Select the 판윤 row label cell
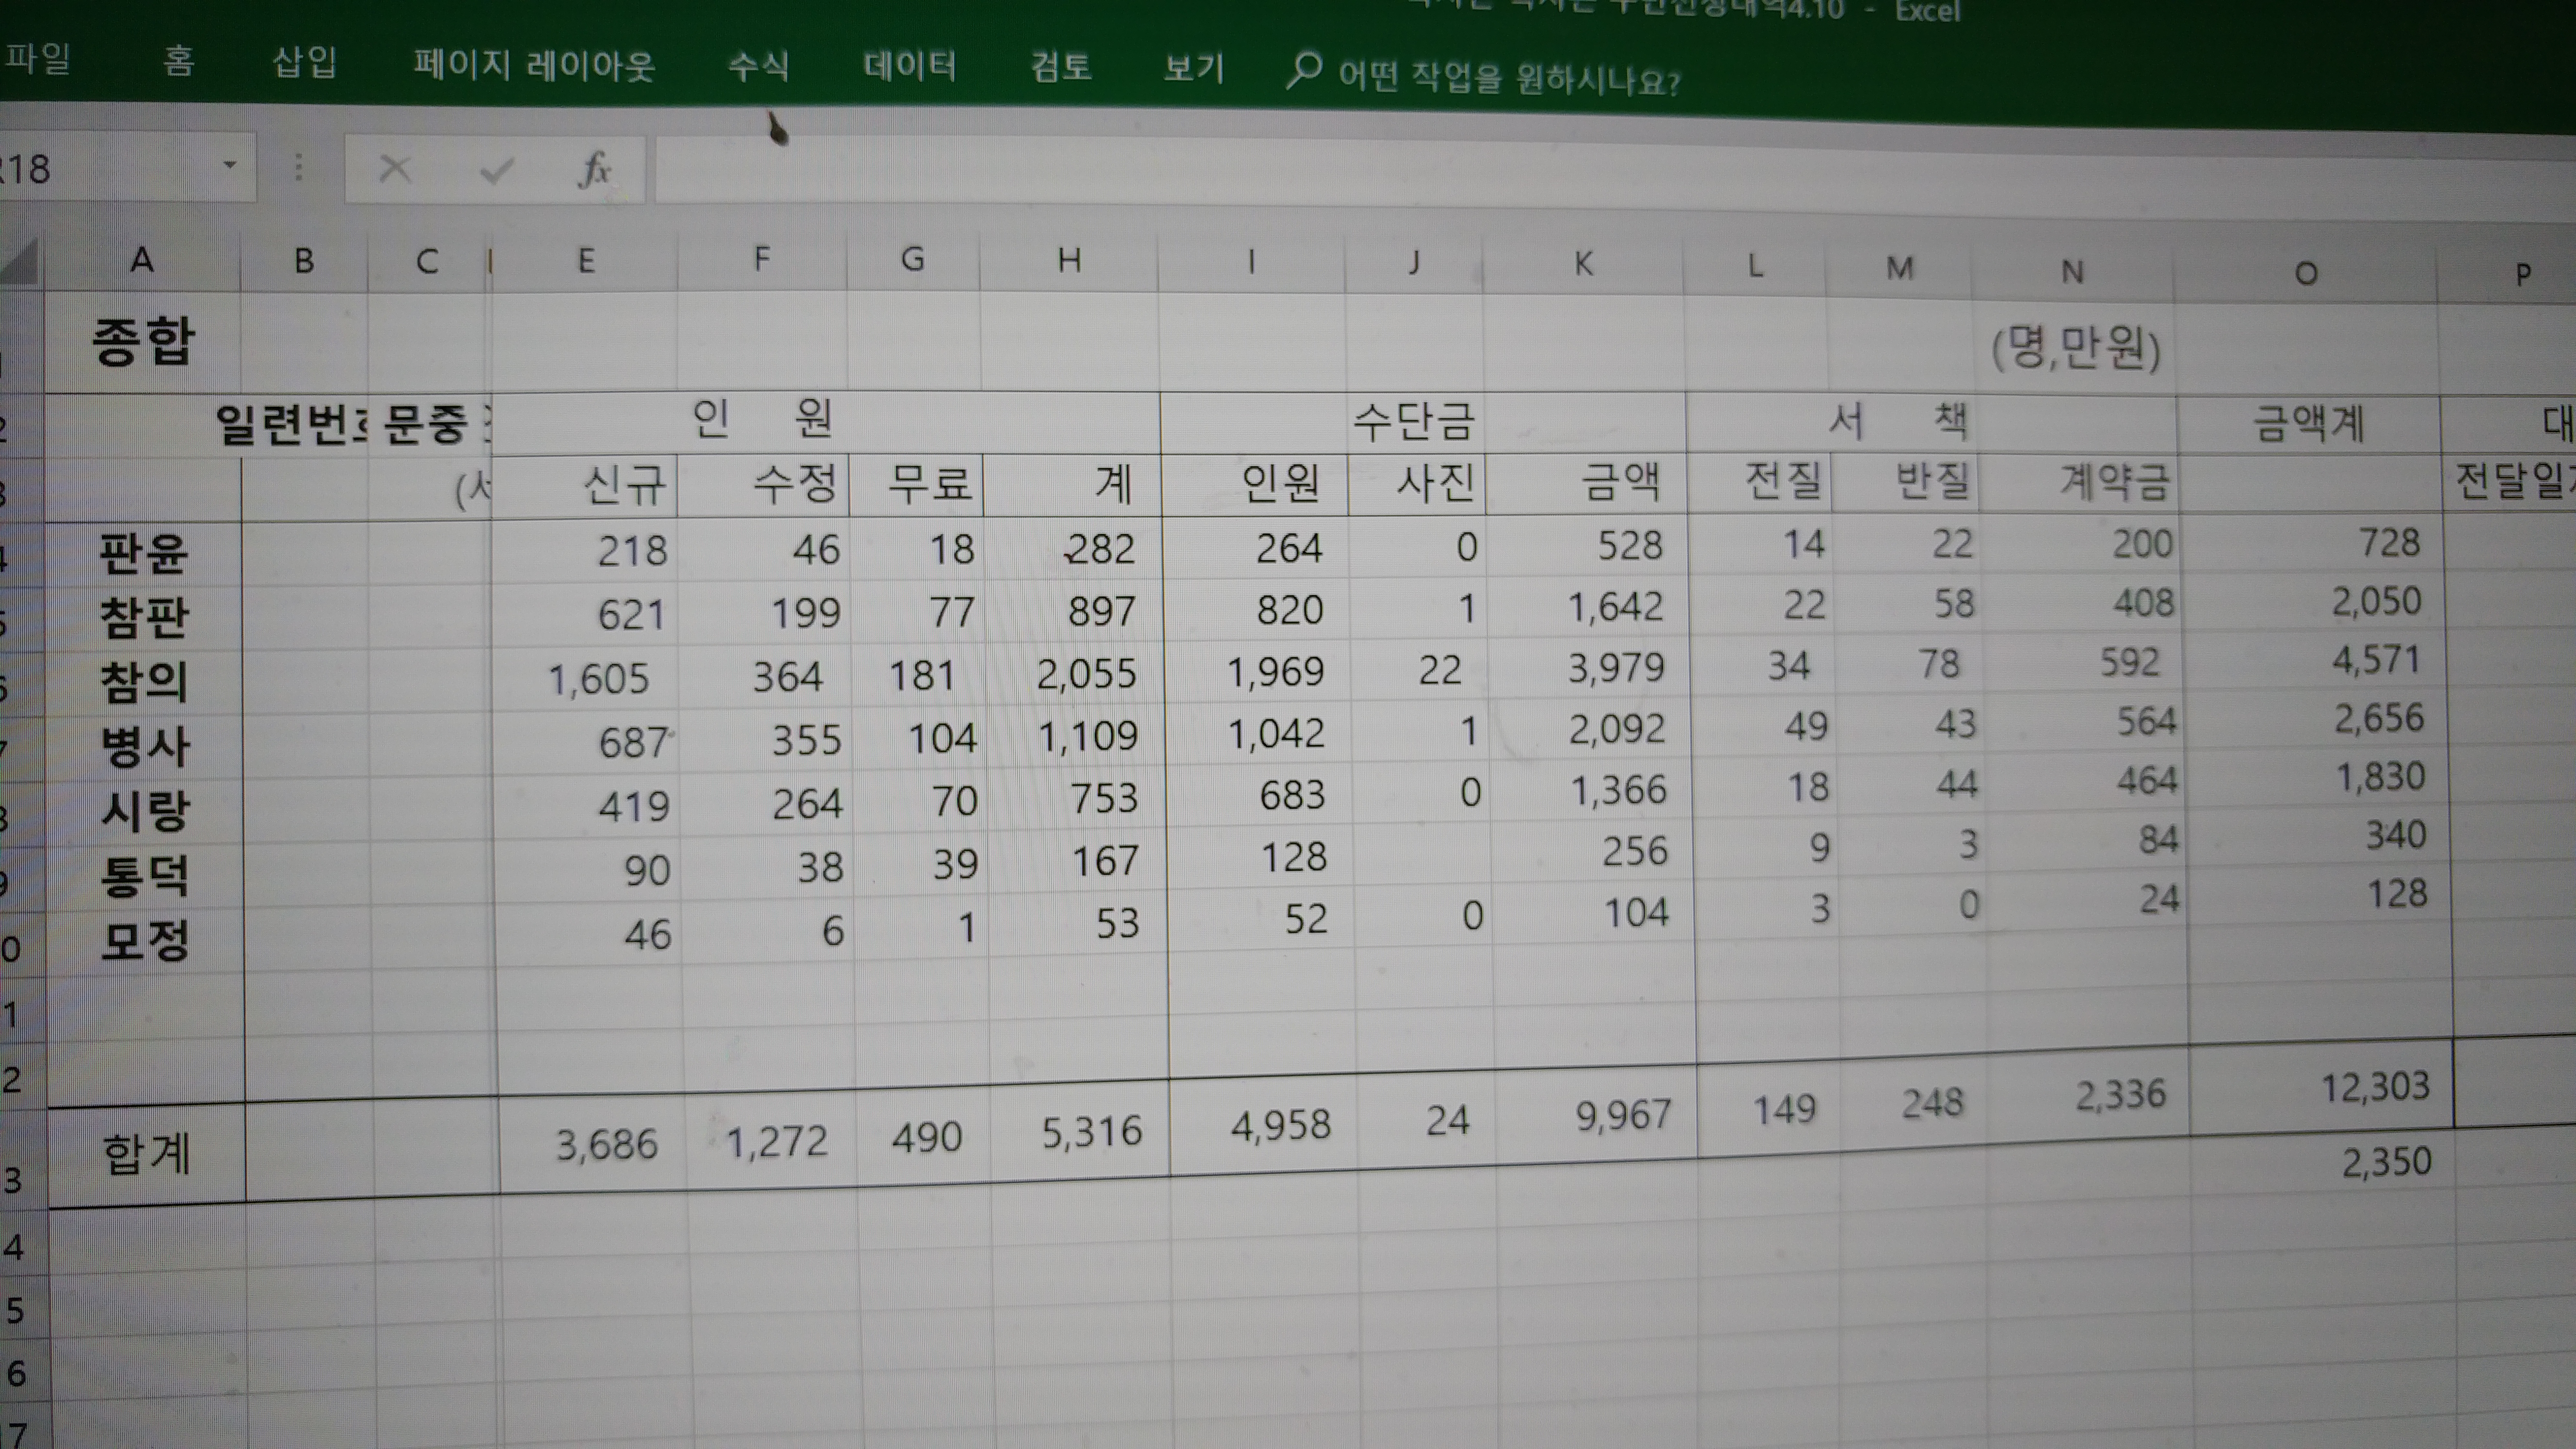 tap(143, 553)
